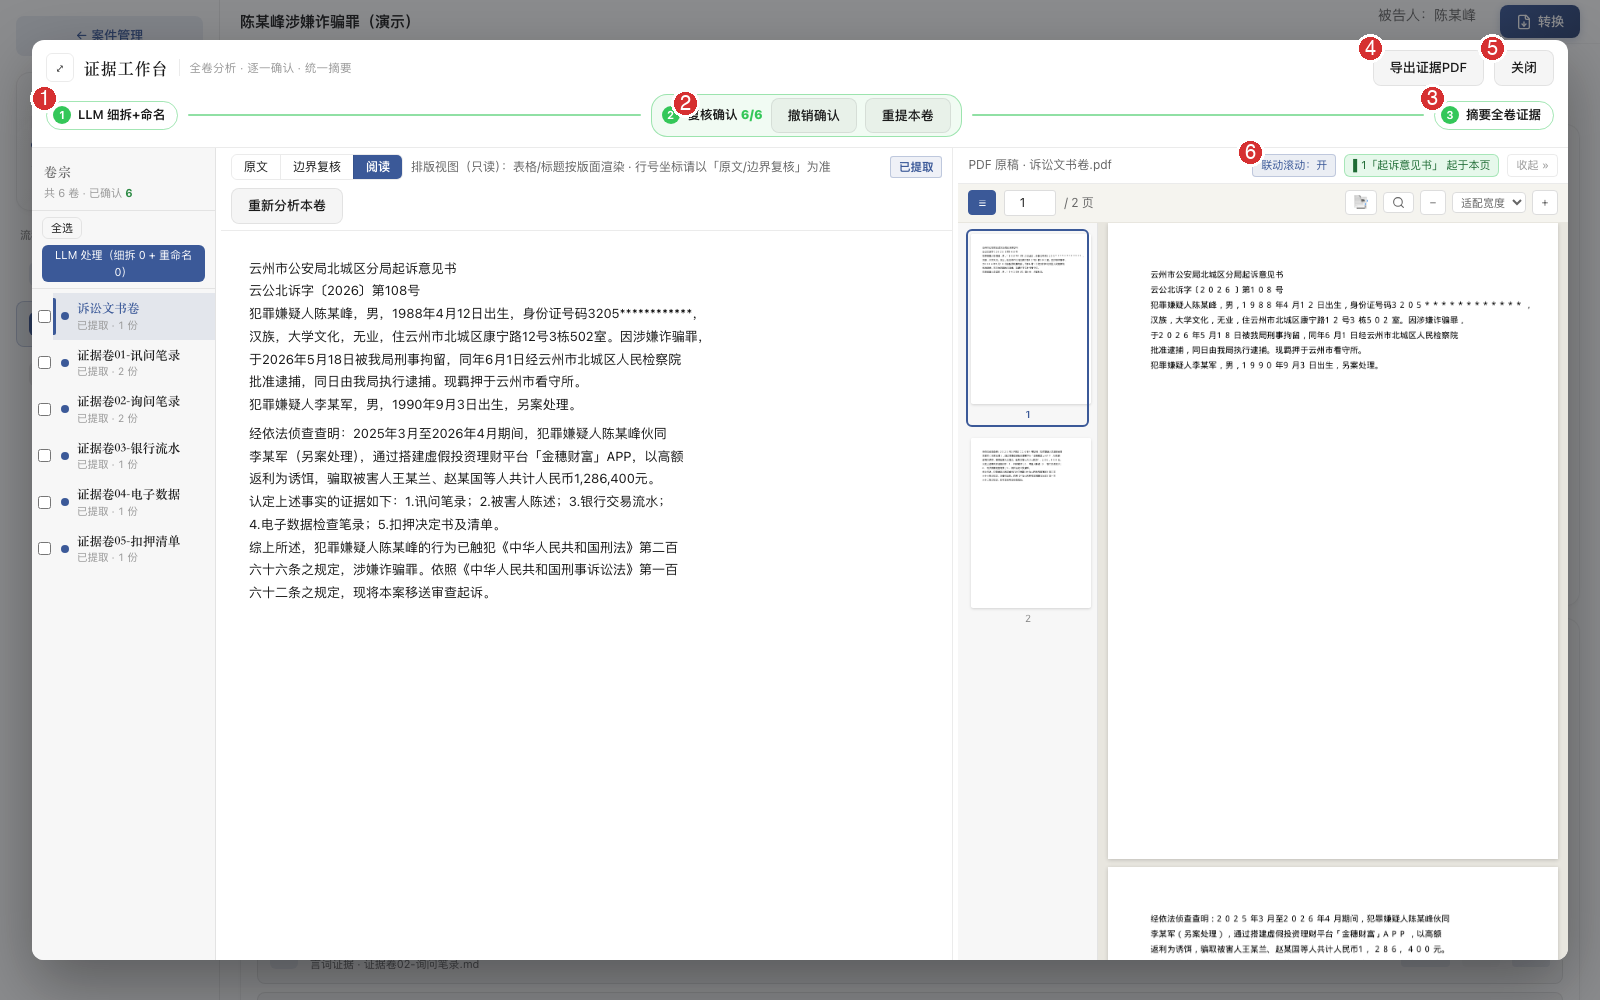Viewport: 1600px width, 1000px height.
Task: Click step 3 摘要全卷证据
Action: (1494, 115)
